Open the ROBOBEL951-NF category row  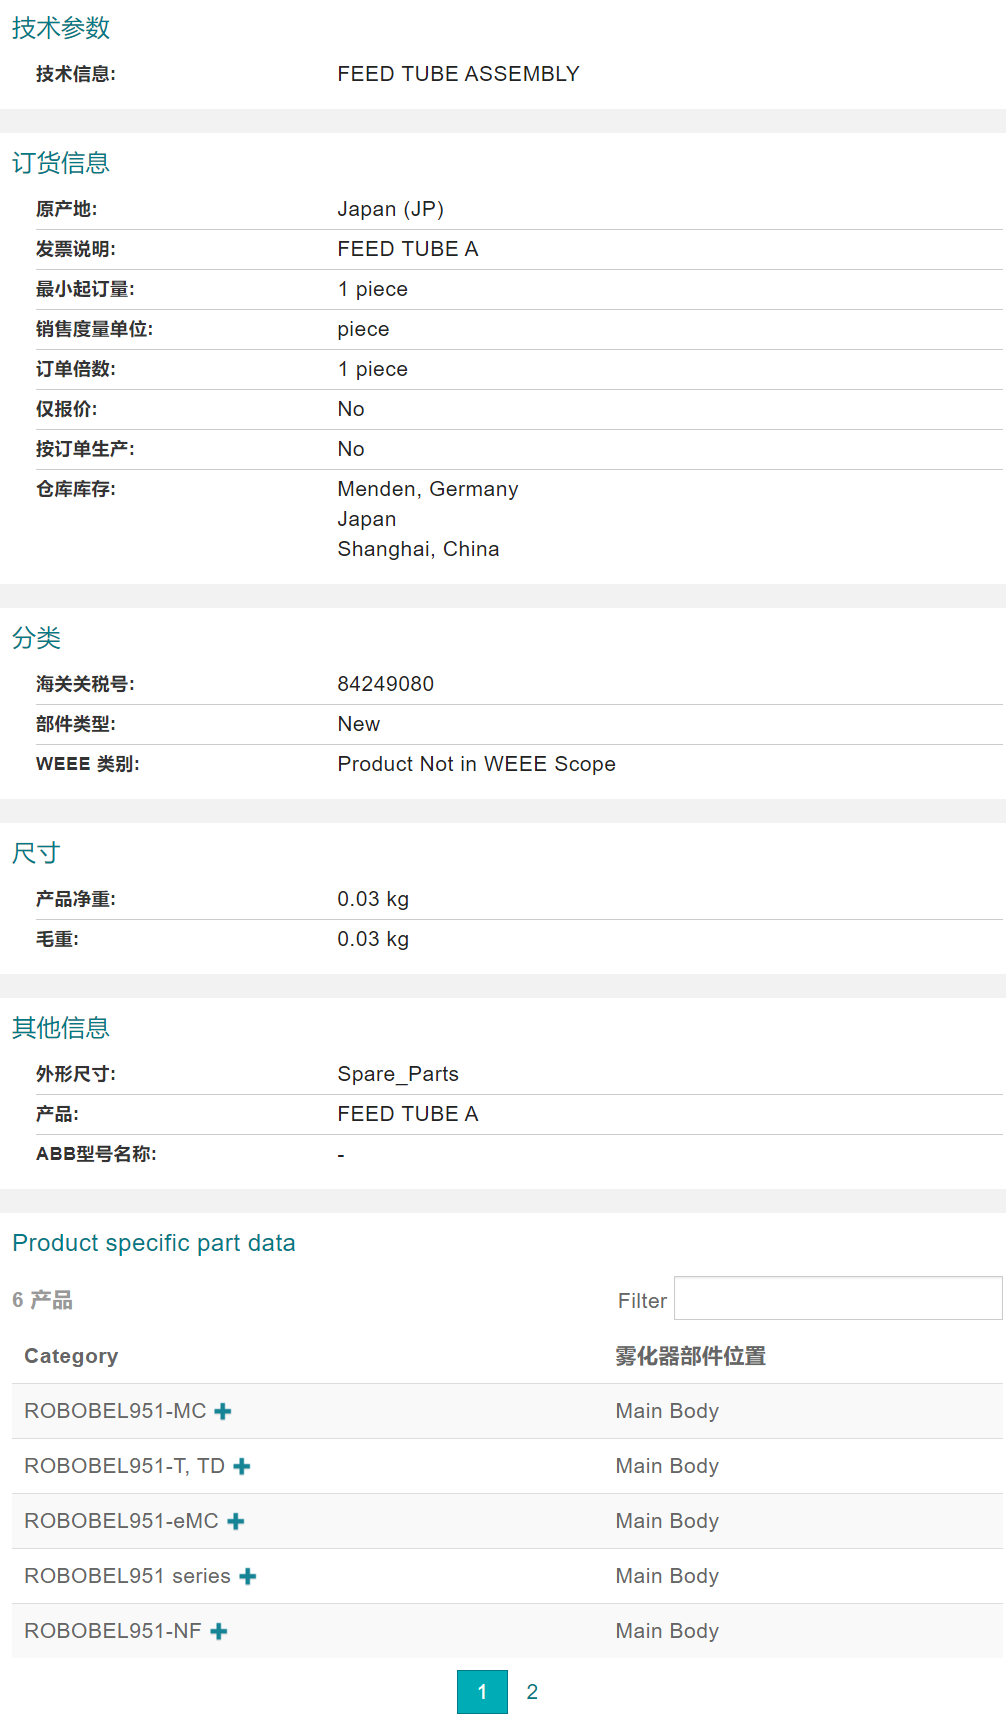pos(112,1631)
